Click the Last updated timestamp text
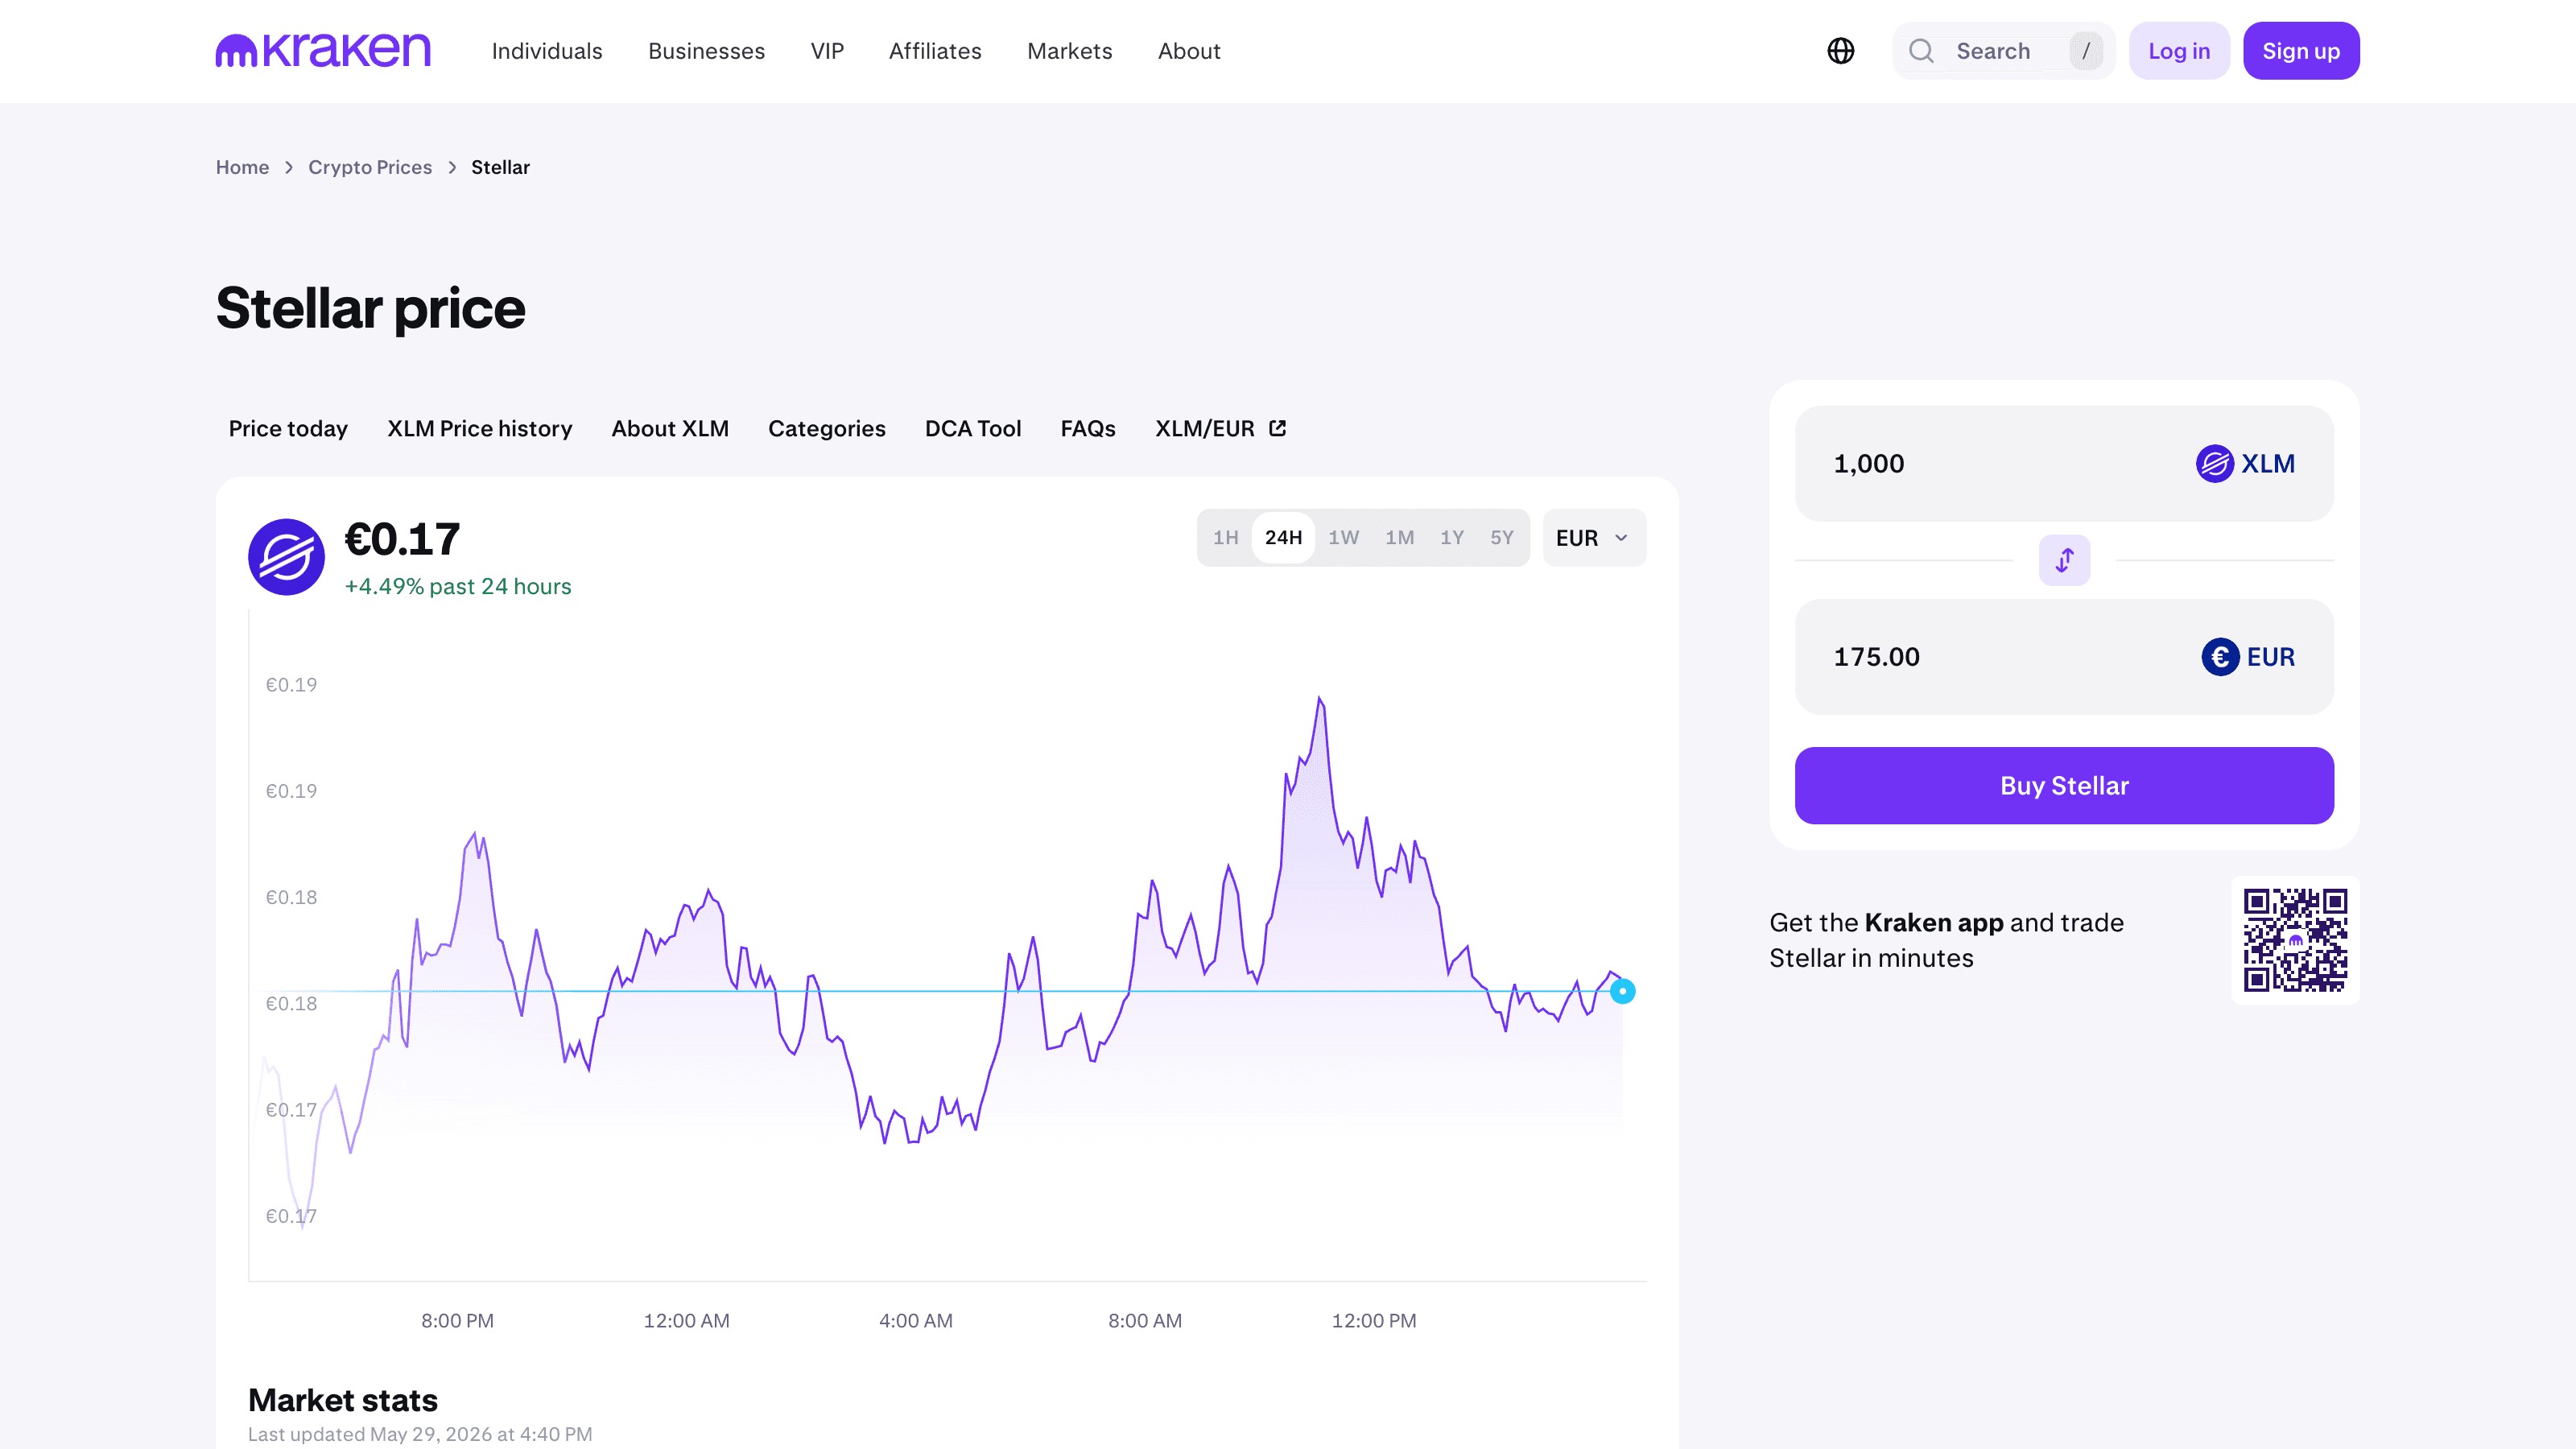Screen dimensions: 2576x1449 [420, 1434]
